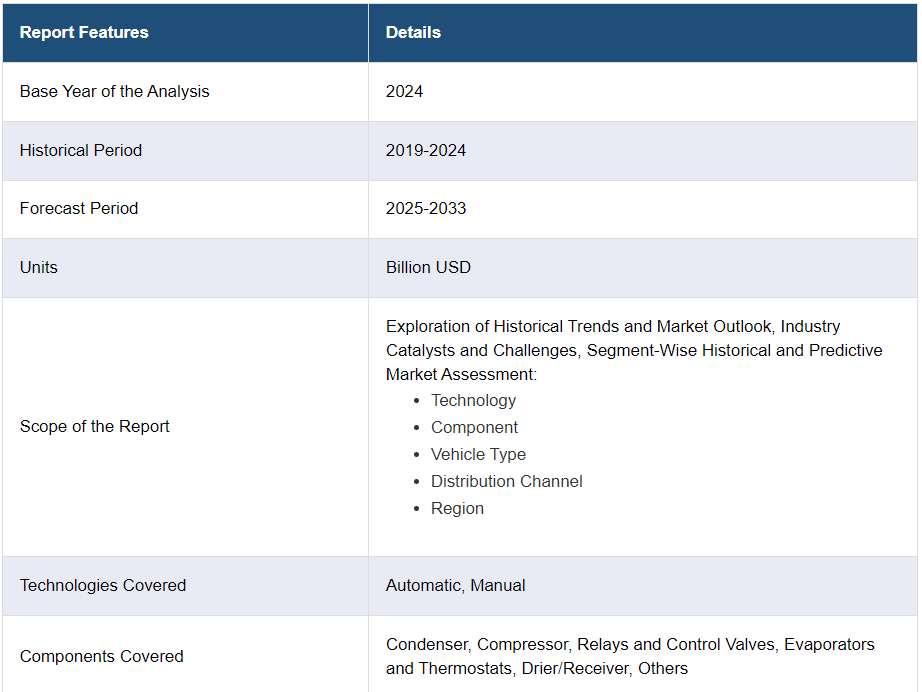Select the Scope of the Report label

(95, 426)
